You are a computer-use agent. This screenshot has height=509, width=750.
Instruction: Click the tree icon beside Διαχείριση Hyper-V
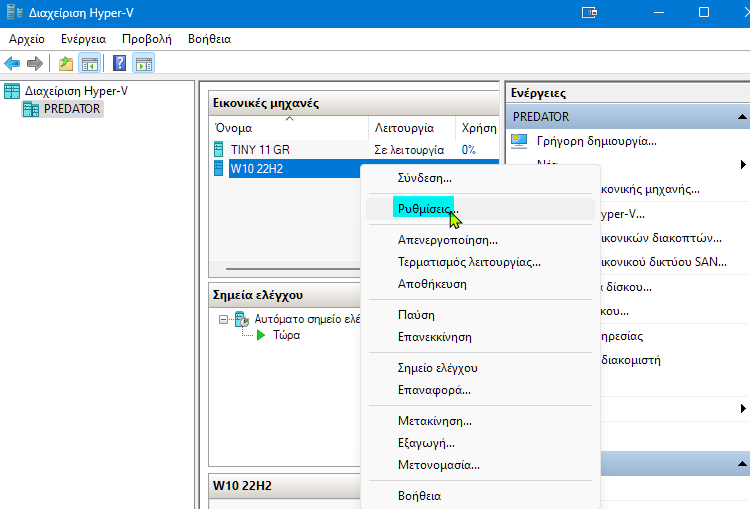(x=12, y=91)
